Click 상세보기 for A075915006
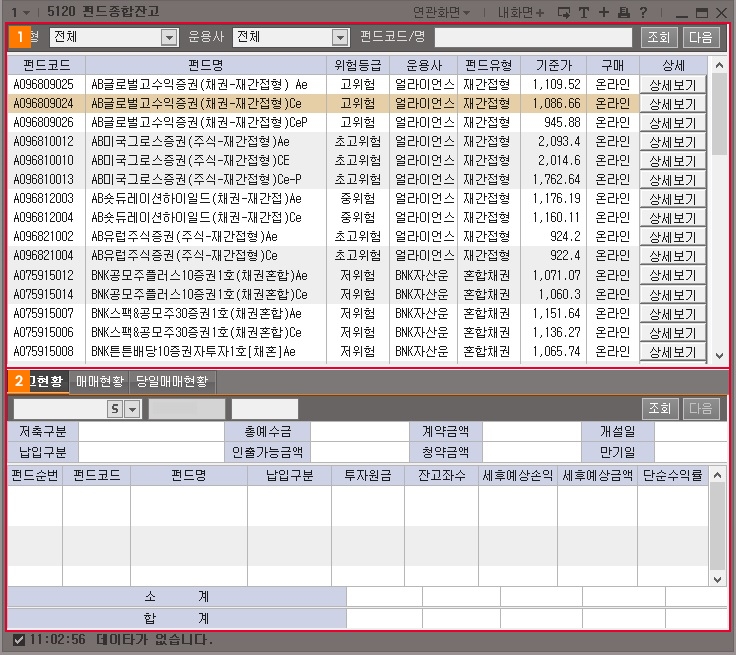Image resolution: width=736 pixels, height=655 pixels. (673, 333)
